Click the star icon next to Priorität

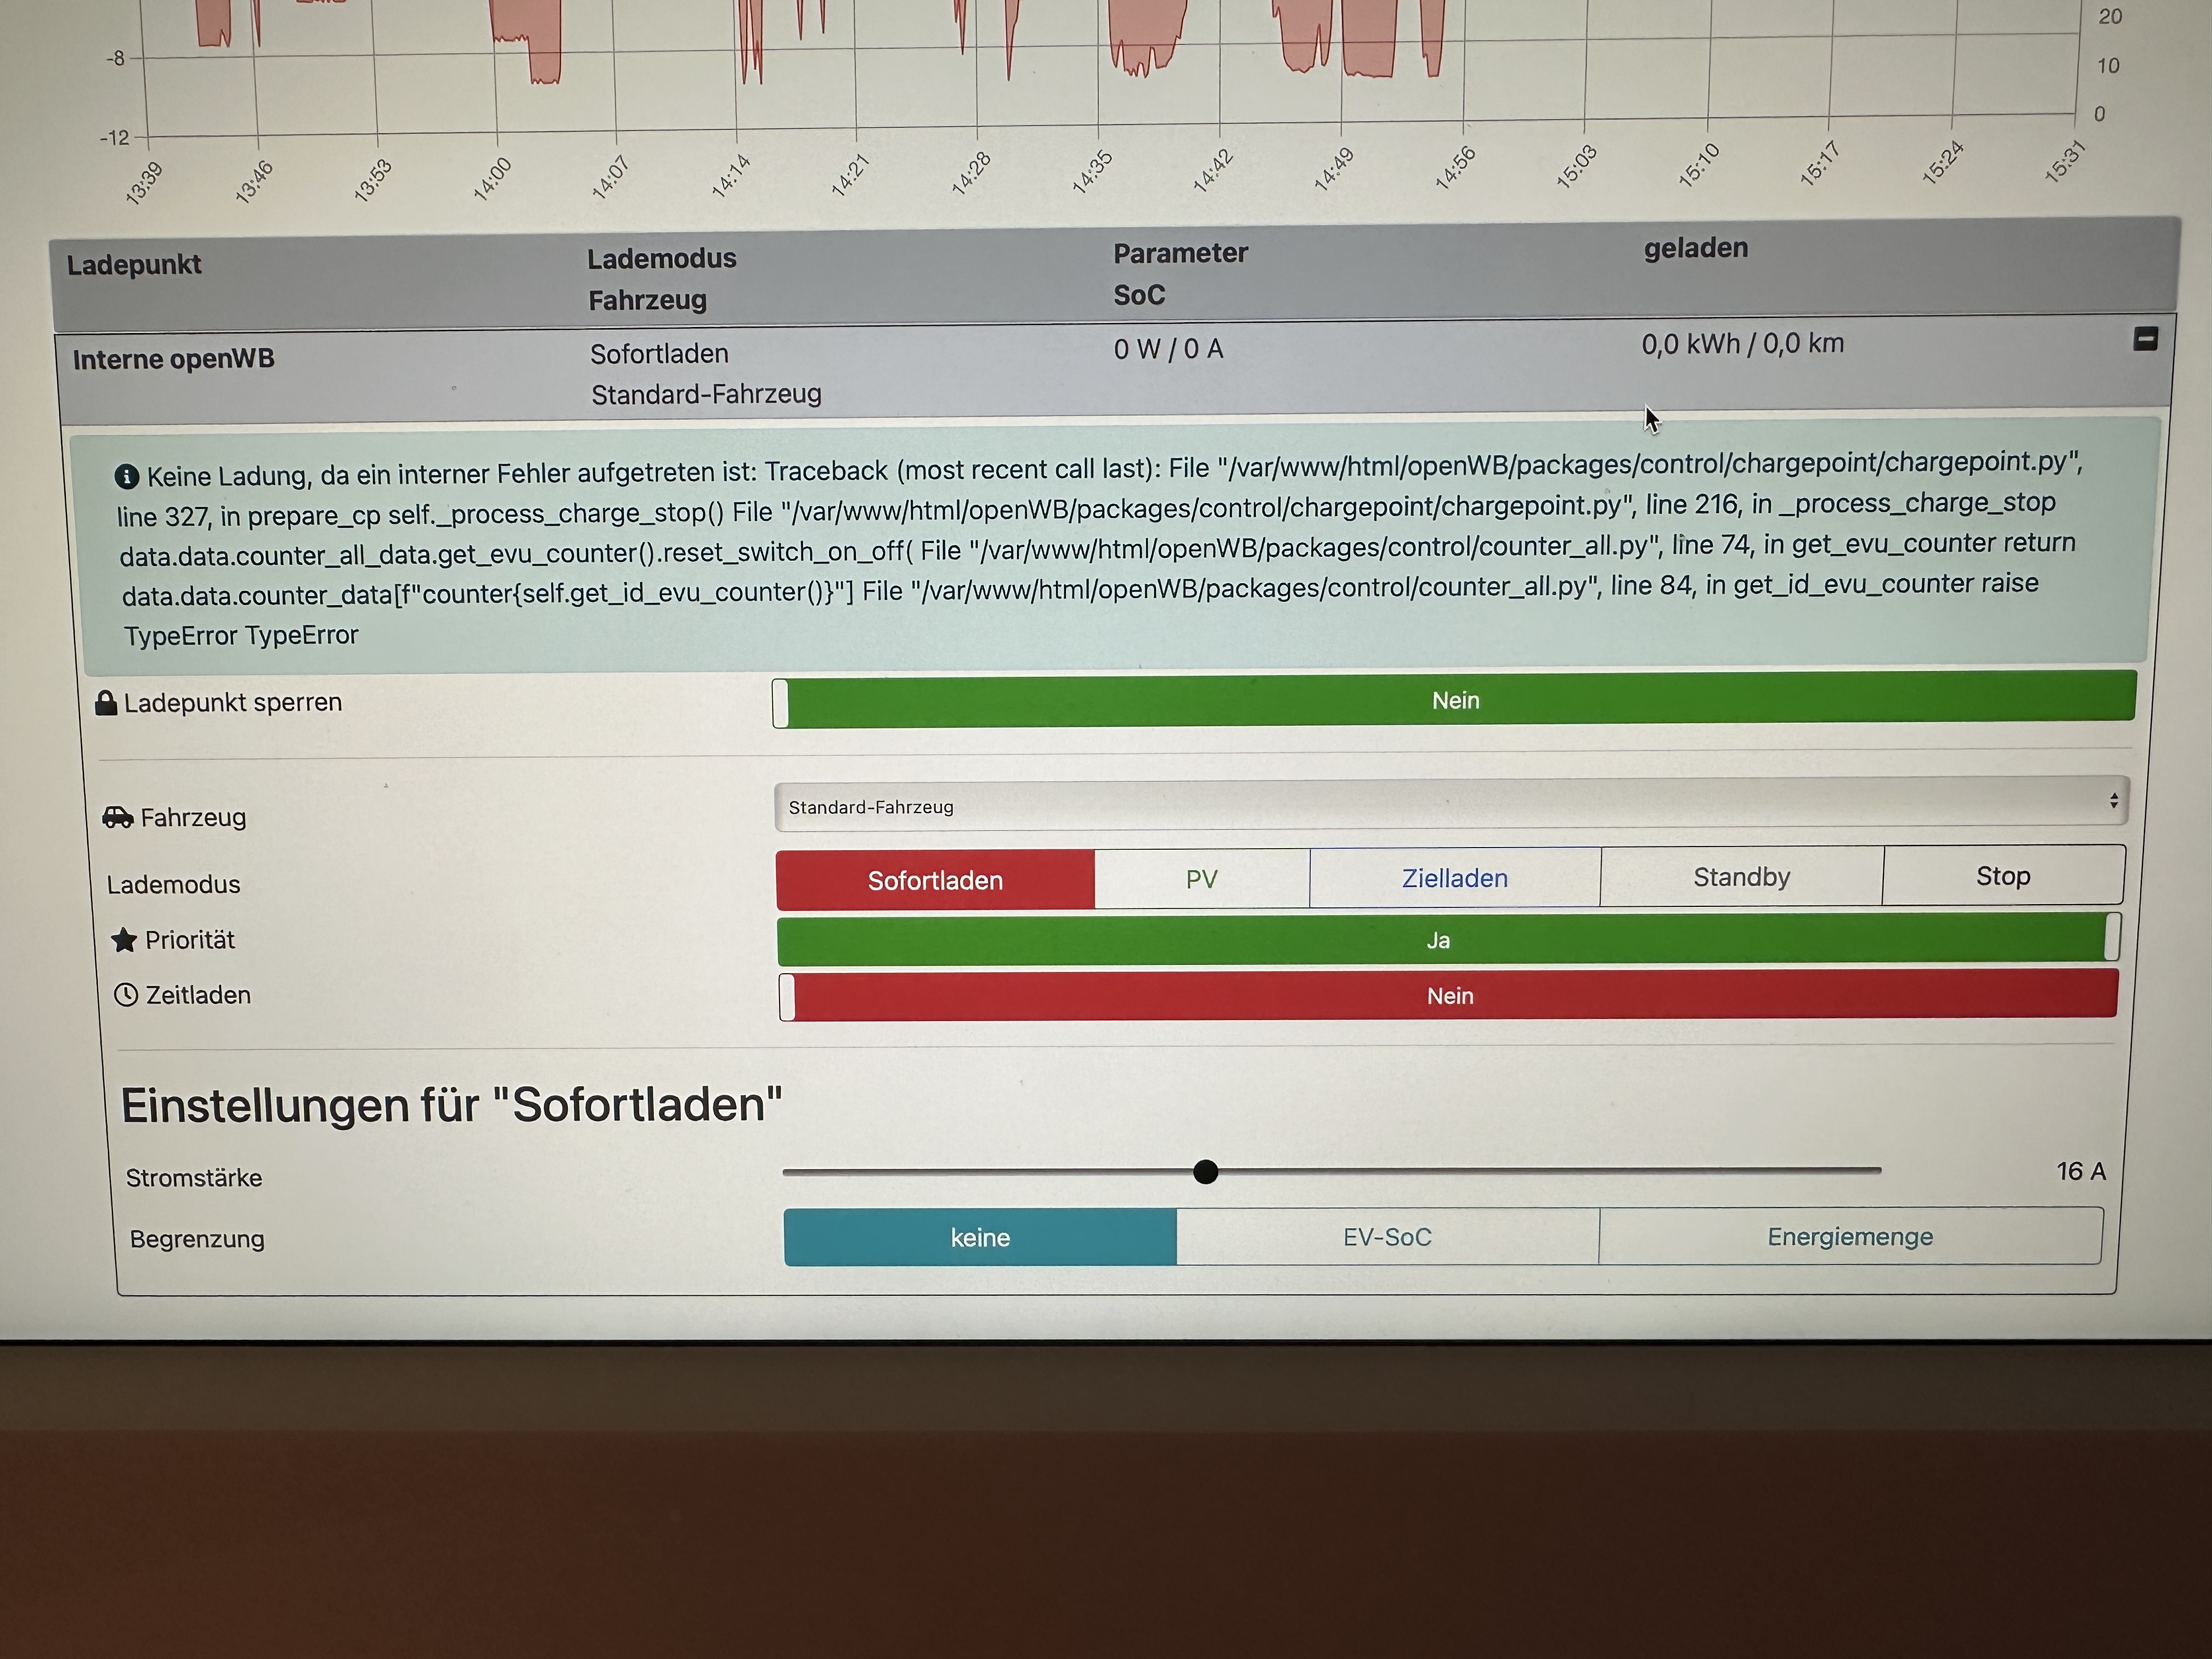[124, 940]
